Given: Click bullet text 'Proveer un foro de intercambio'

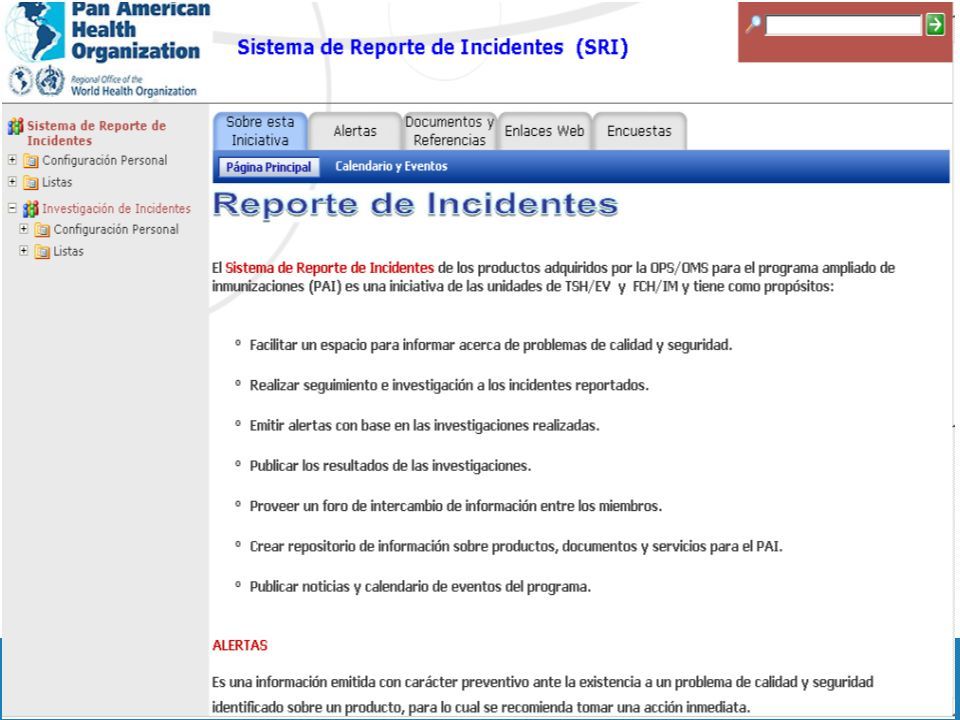Looking at the screenshot, I should pos(456,506).
